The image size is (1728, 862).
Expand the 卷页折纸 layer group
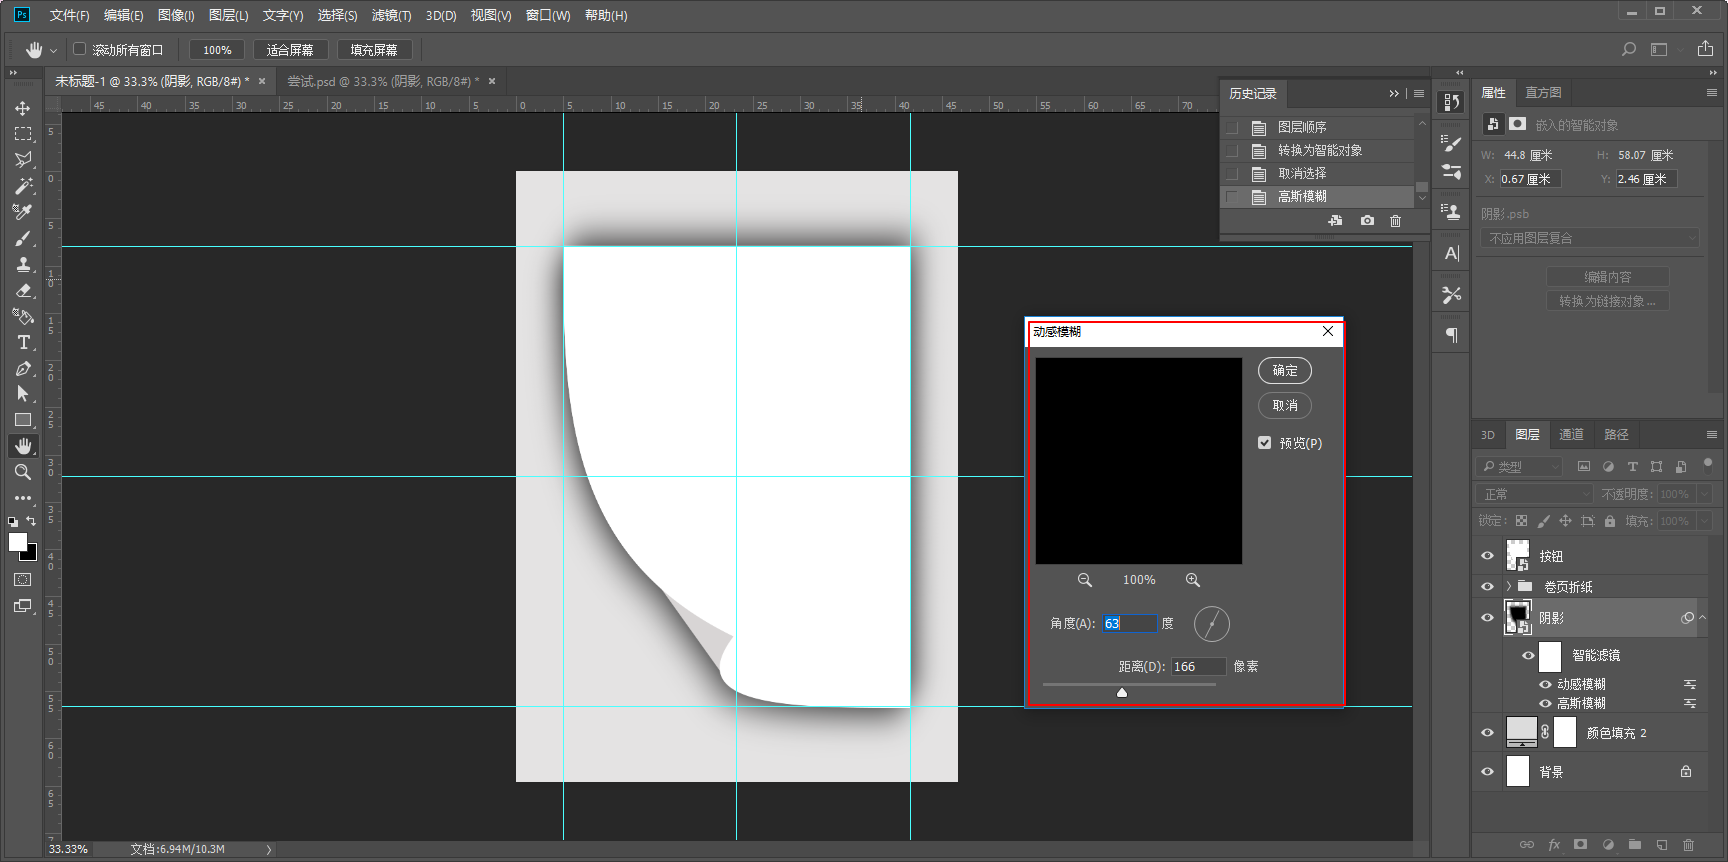coord(1508,587)
